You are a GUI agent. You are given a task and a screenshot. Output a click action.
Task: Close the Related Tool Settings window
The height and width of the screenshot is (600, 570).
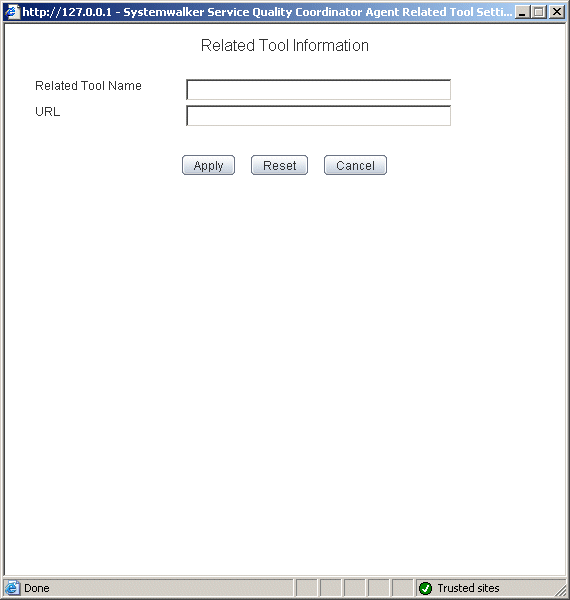coord(557,12)
